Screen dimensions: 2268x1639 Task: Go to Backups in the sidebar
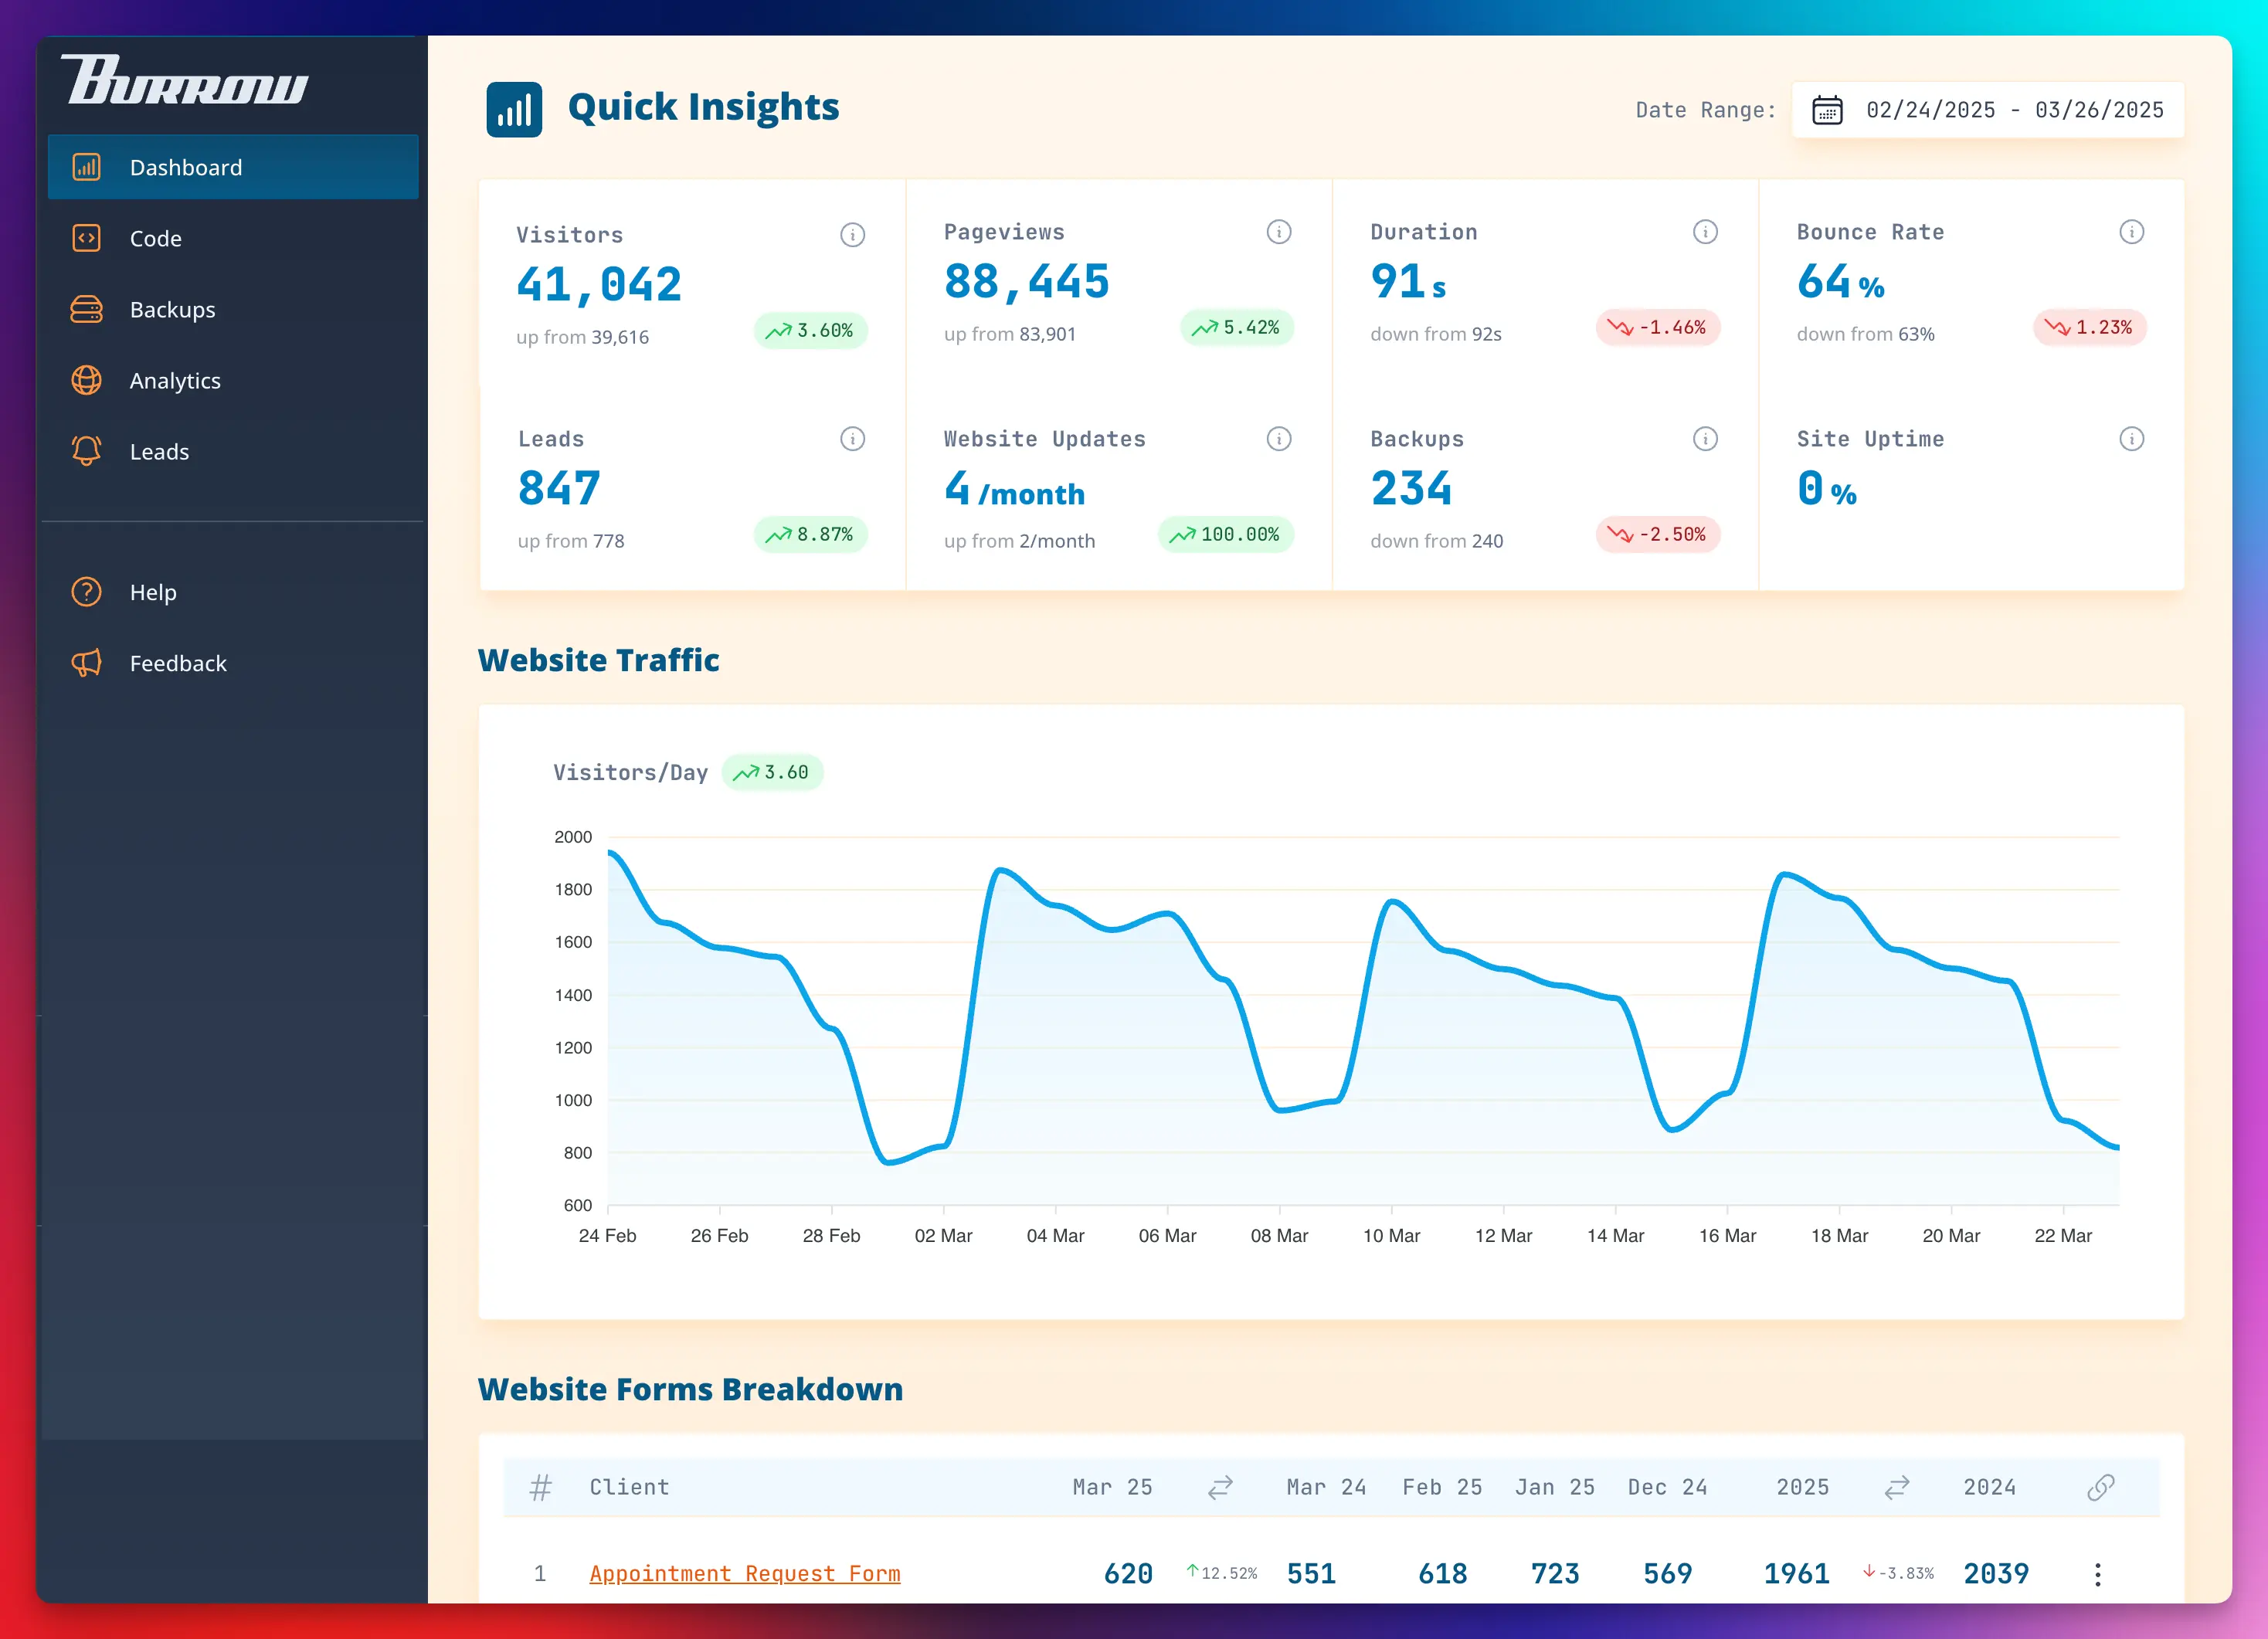(x=233, y=309)
